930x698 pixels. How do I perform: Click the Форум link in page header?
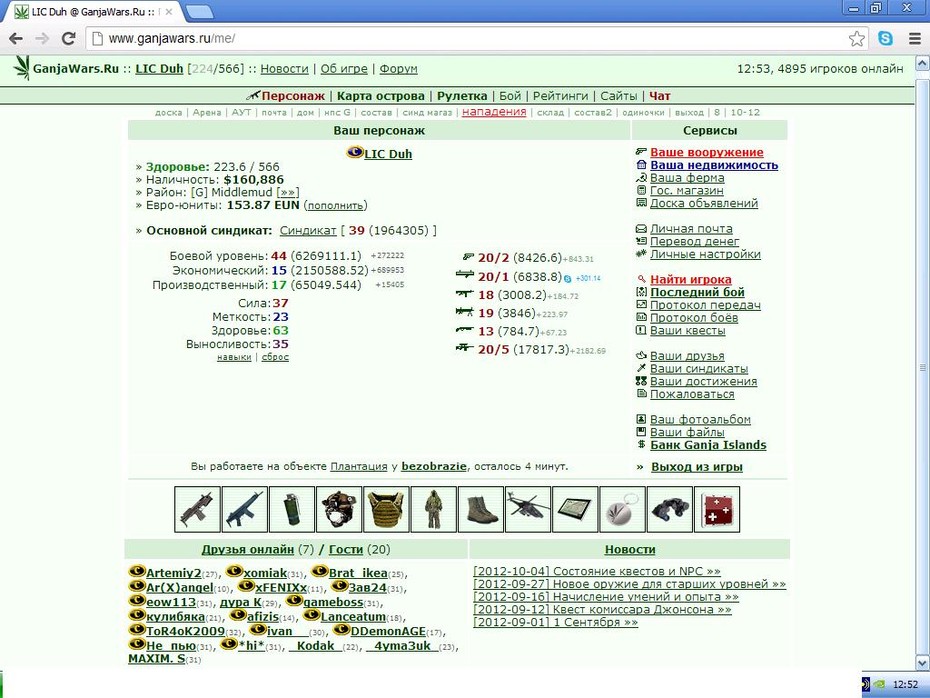399,69
